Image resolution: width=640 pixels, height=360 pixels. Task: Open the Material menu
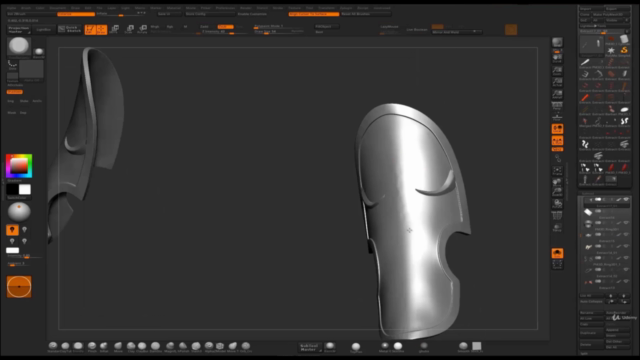pos(173,8)
